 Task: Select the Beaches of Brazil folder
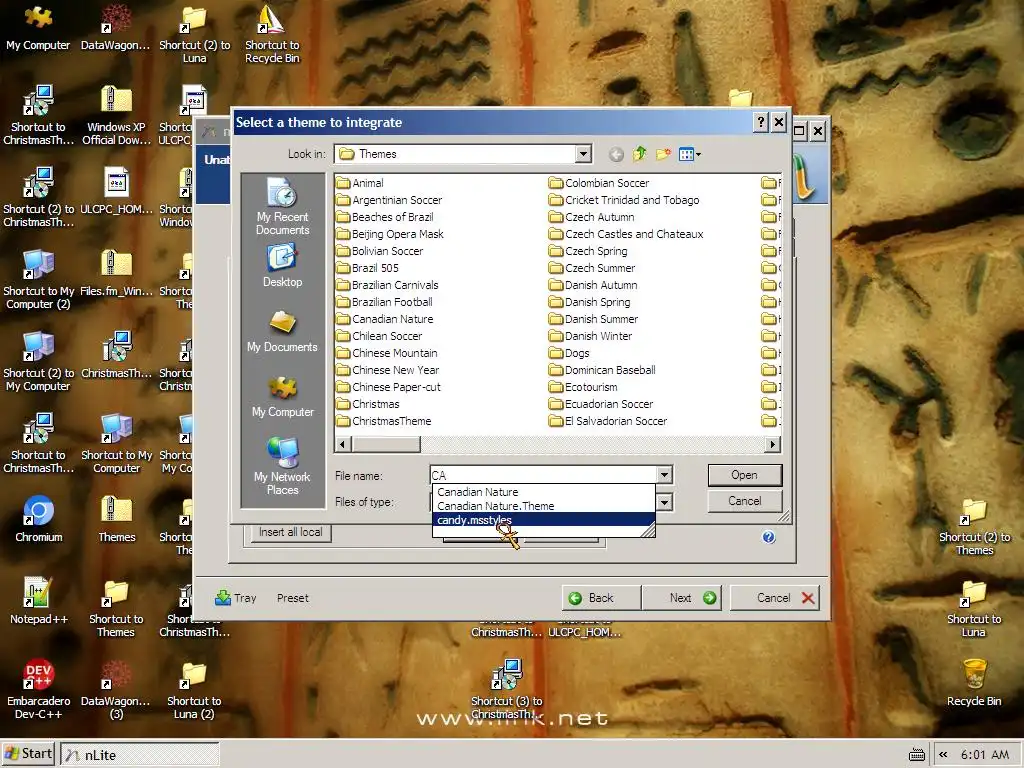tap(385, 217)
